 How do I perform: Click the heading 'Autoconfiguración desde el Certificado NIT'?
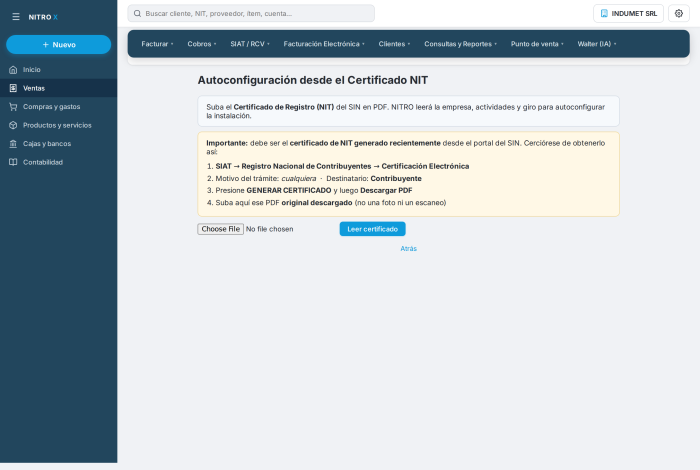tap(312, 80)
